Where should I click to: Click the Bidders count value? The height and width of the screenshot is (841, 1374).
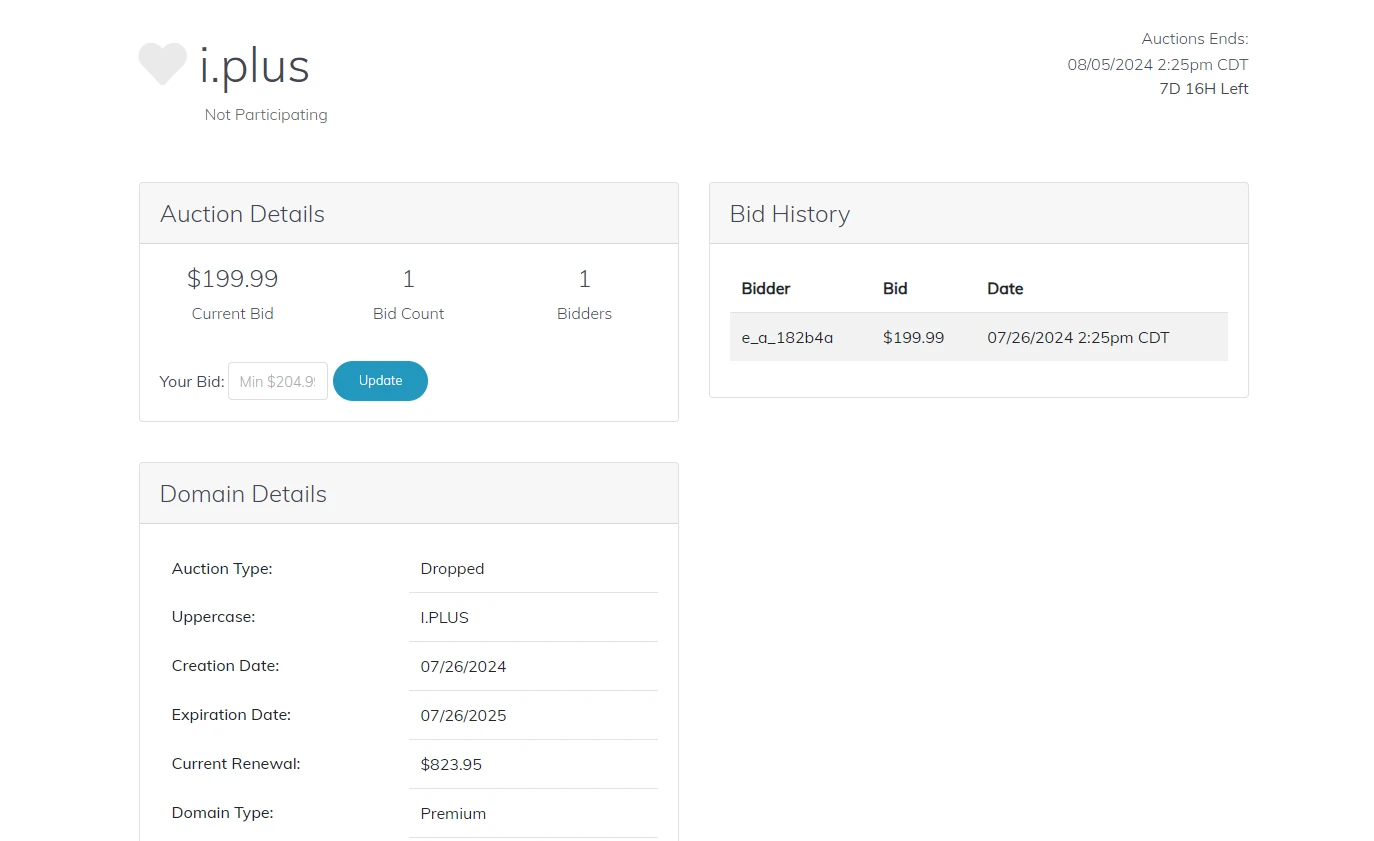click(584, 278)
